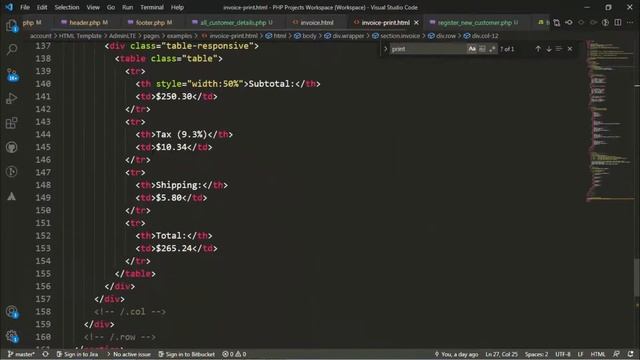
Task: Switch to all_customer_details.php tab
Action: click(x=233, y=23)
